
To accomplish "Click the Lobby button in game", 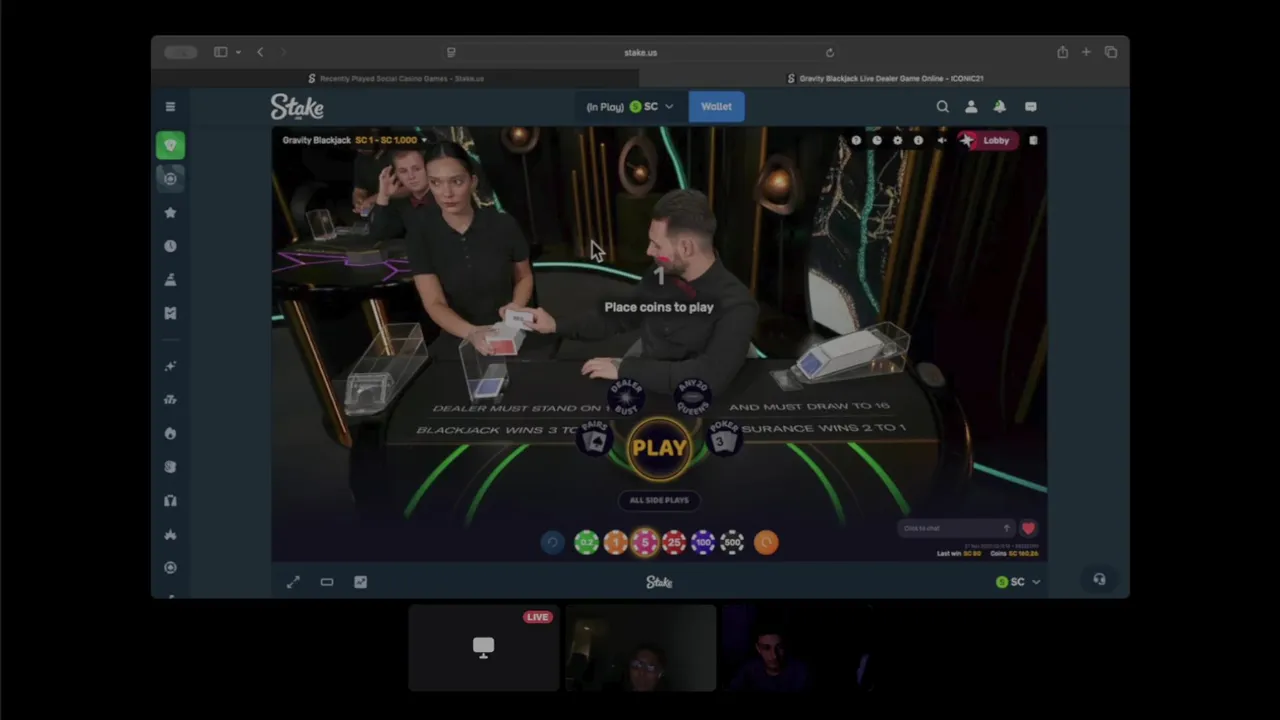I will click(x=988, y=141).
